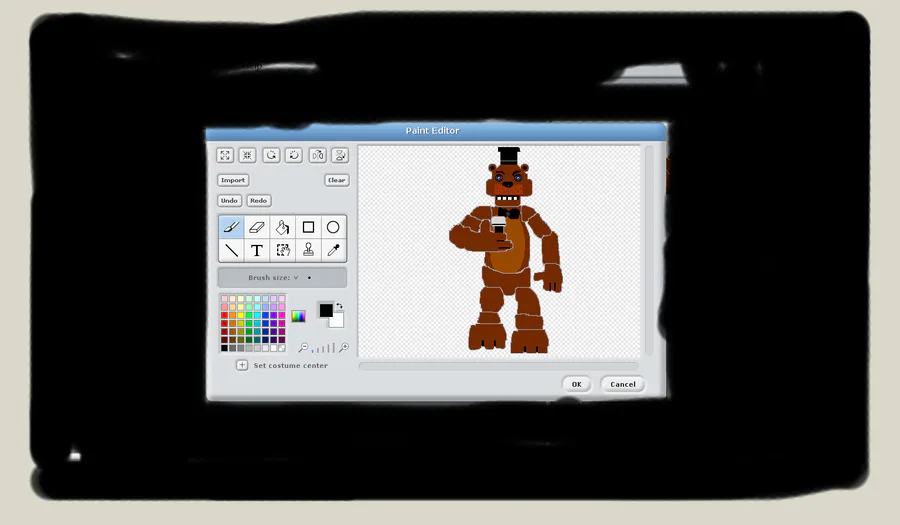Click the black foreground color box

pos(325,310)
